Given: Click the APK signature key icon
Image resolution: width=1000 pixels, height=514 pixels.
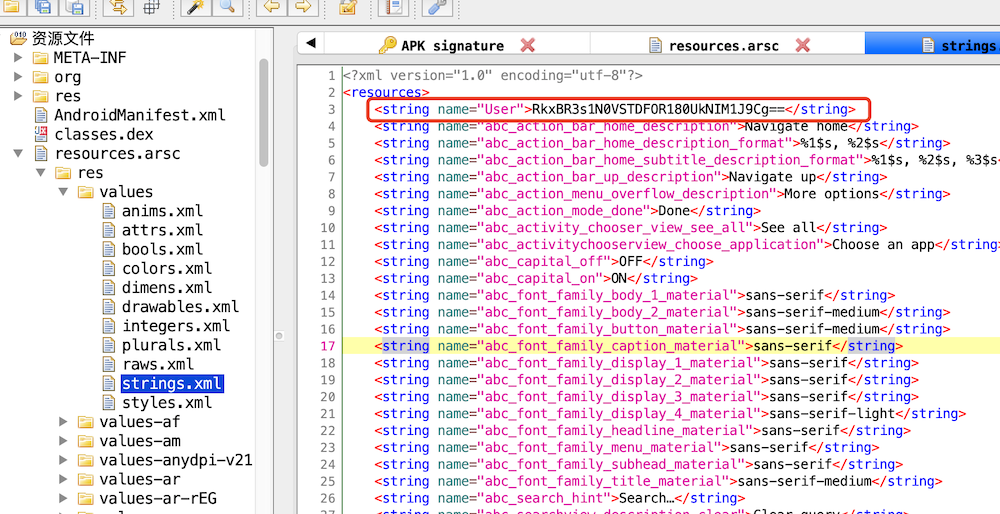Looking at the screenshot, I should (x=387, y=45).
